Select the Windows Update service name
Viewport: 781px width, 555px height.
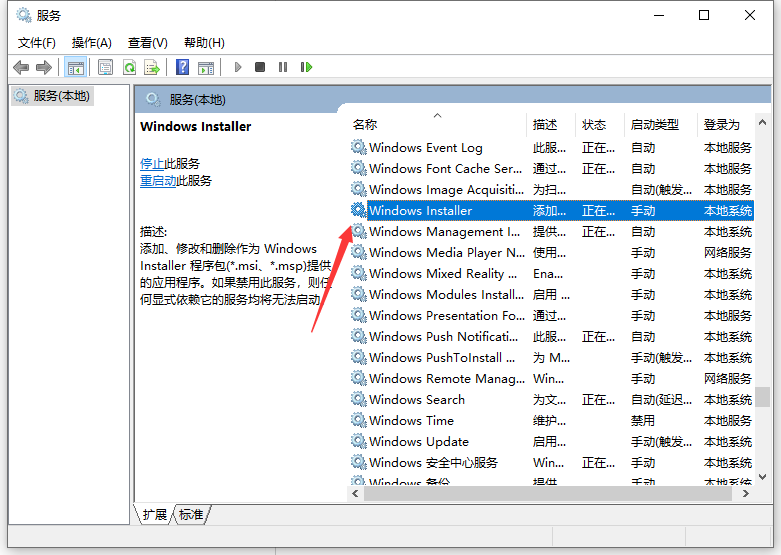(x=418, y=441)
